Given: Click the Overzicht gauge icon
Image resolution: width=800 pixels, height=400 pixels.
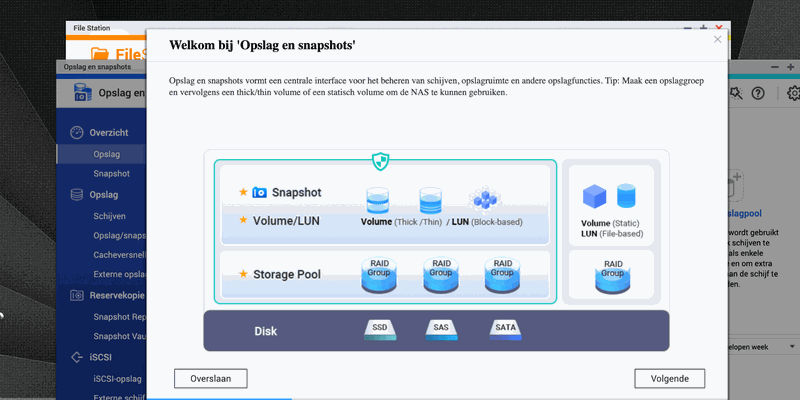Looking at the screenshot, I should [76, 133].
